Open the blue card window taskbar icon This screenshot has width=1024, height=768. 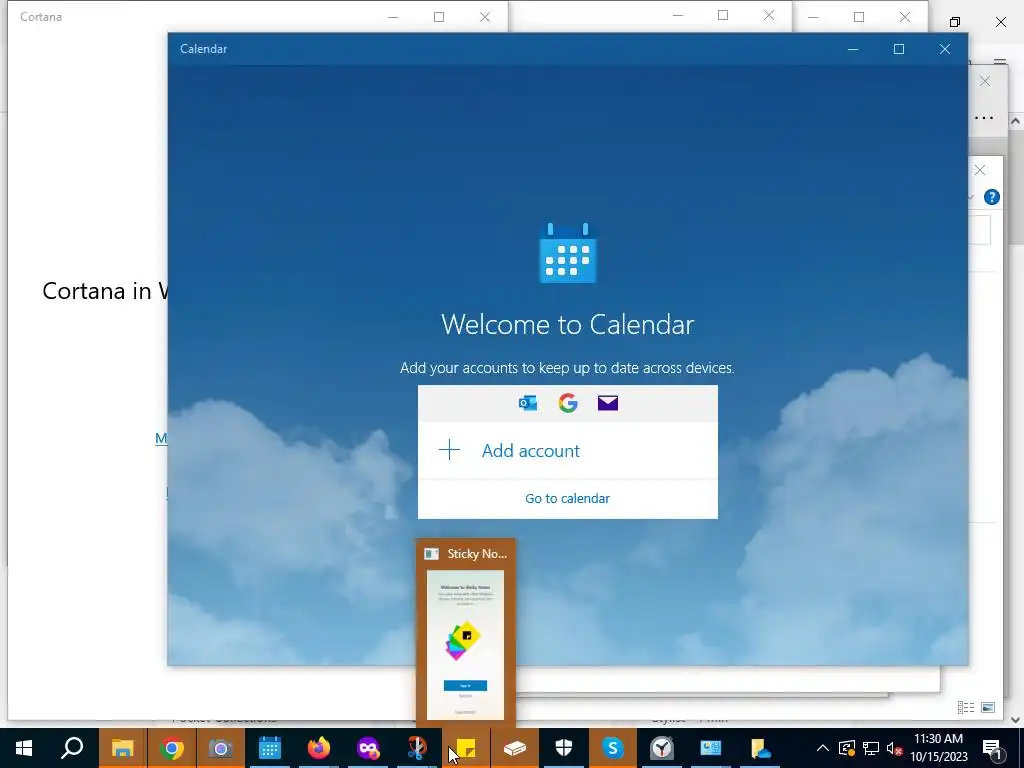pos(711,748)
